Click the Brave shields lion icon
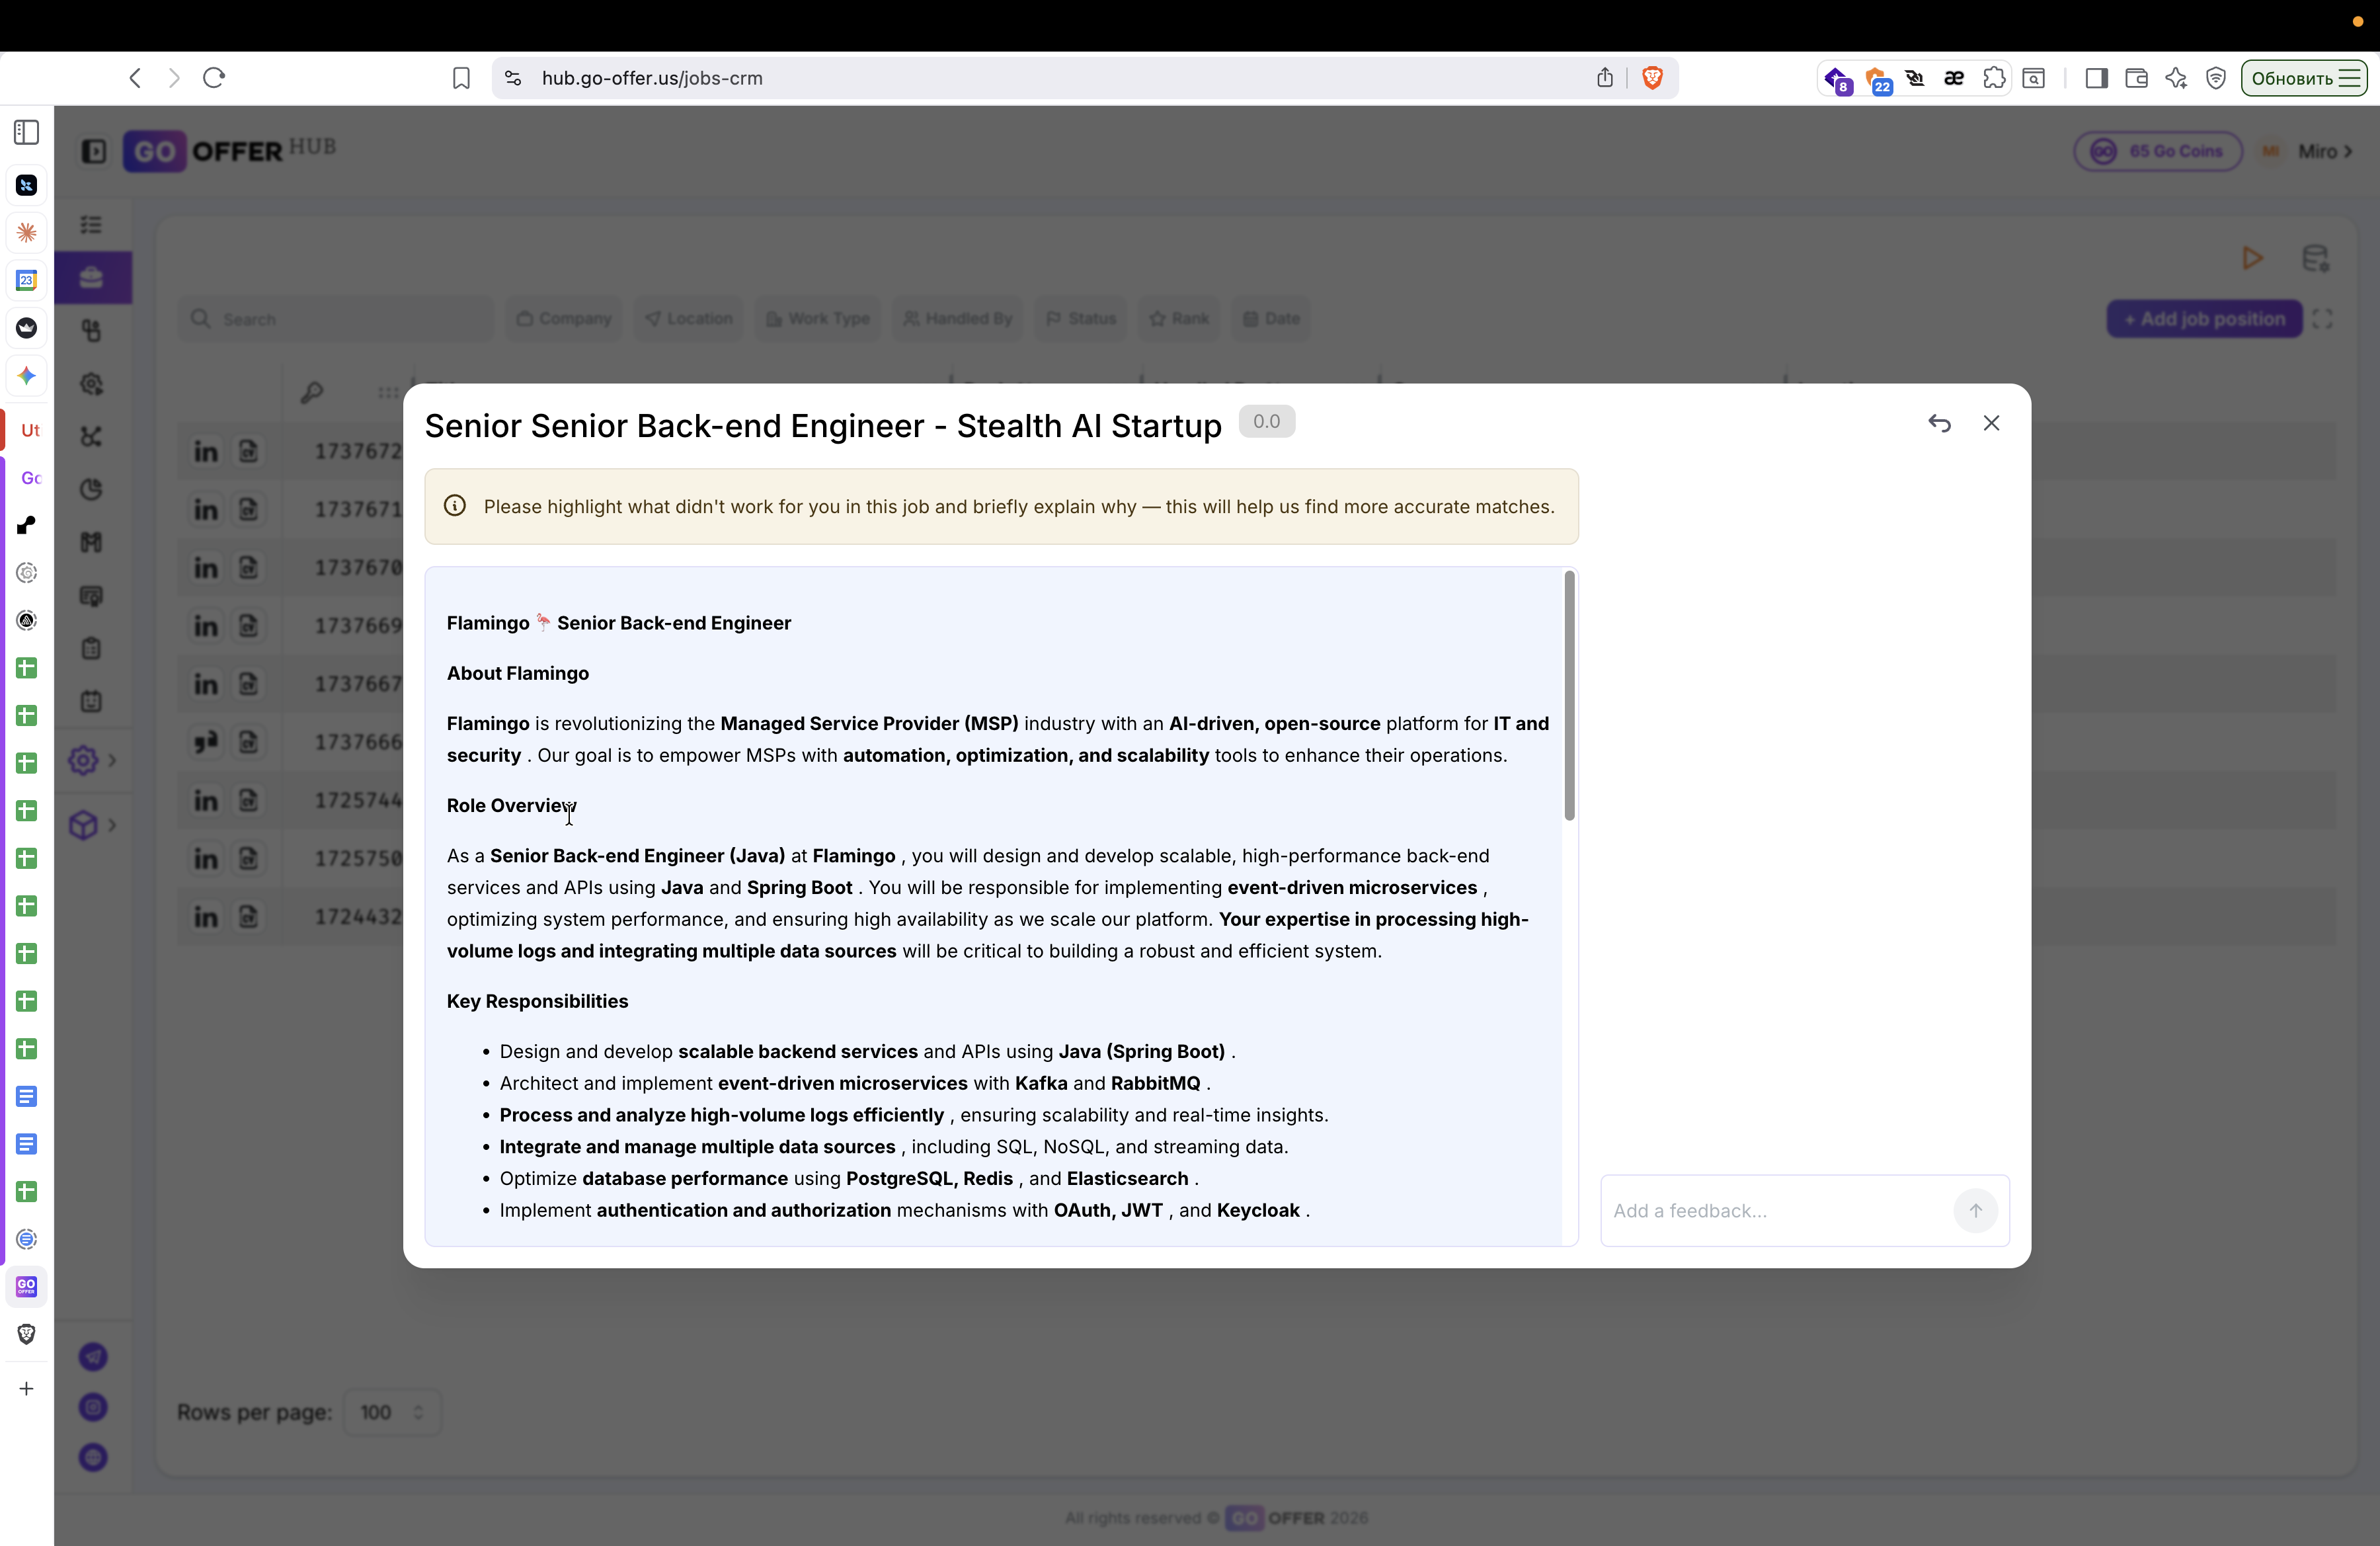This screenshot has width=2380, height=1546. click(1652, 78)
